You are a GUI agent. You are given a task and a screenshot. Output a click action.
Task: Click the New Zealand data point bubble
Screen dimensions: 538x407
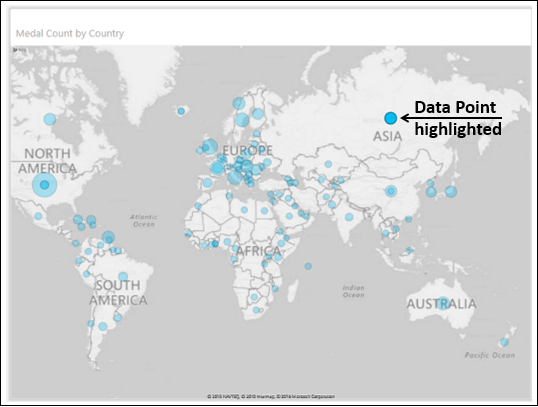click(504, 342)
